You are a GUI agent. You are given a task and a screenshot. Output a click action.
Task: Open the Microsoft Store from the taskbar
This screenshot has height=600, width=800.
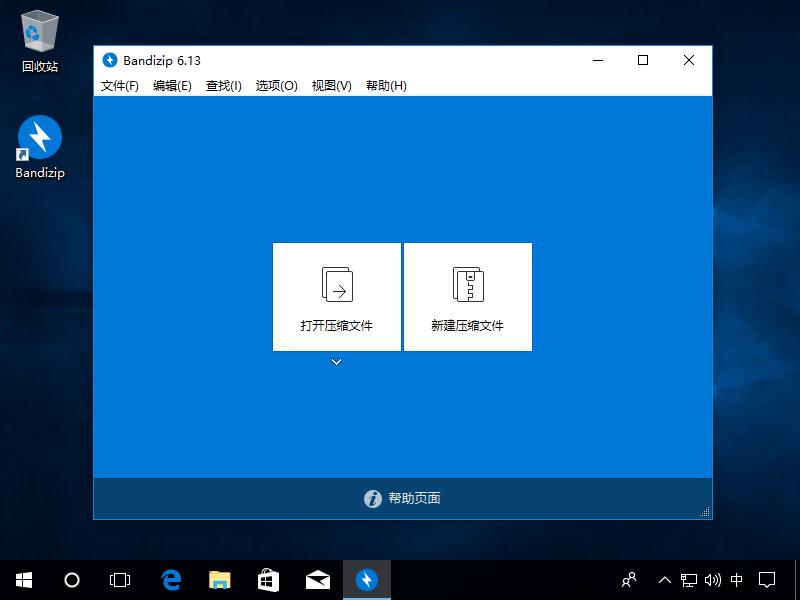point(268,580)
